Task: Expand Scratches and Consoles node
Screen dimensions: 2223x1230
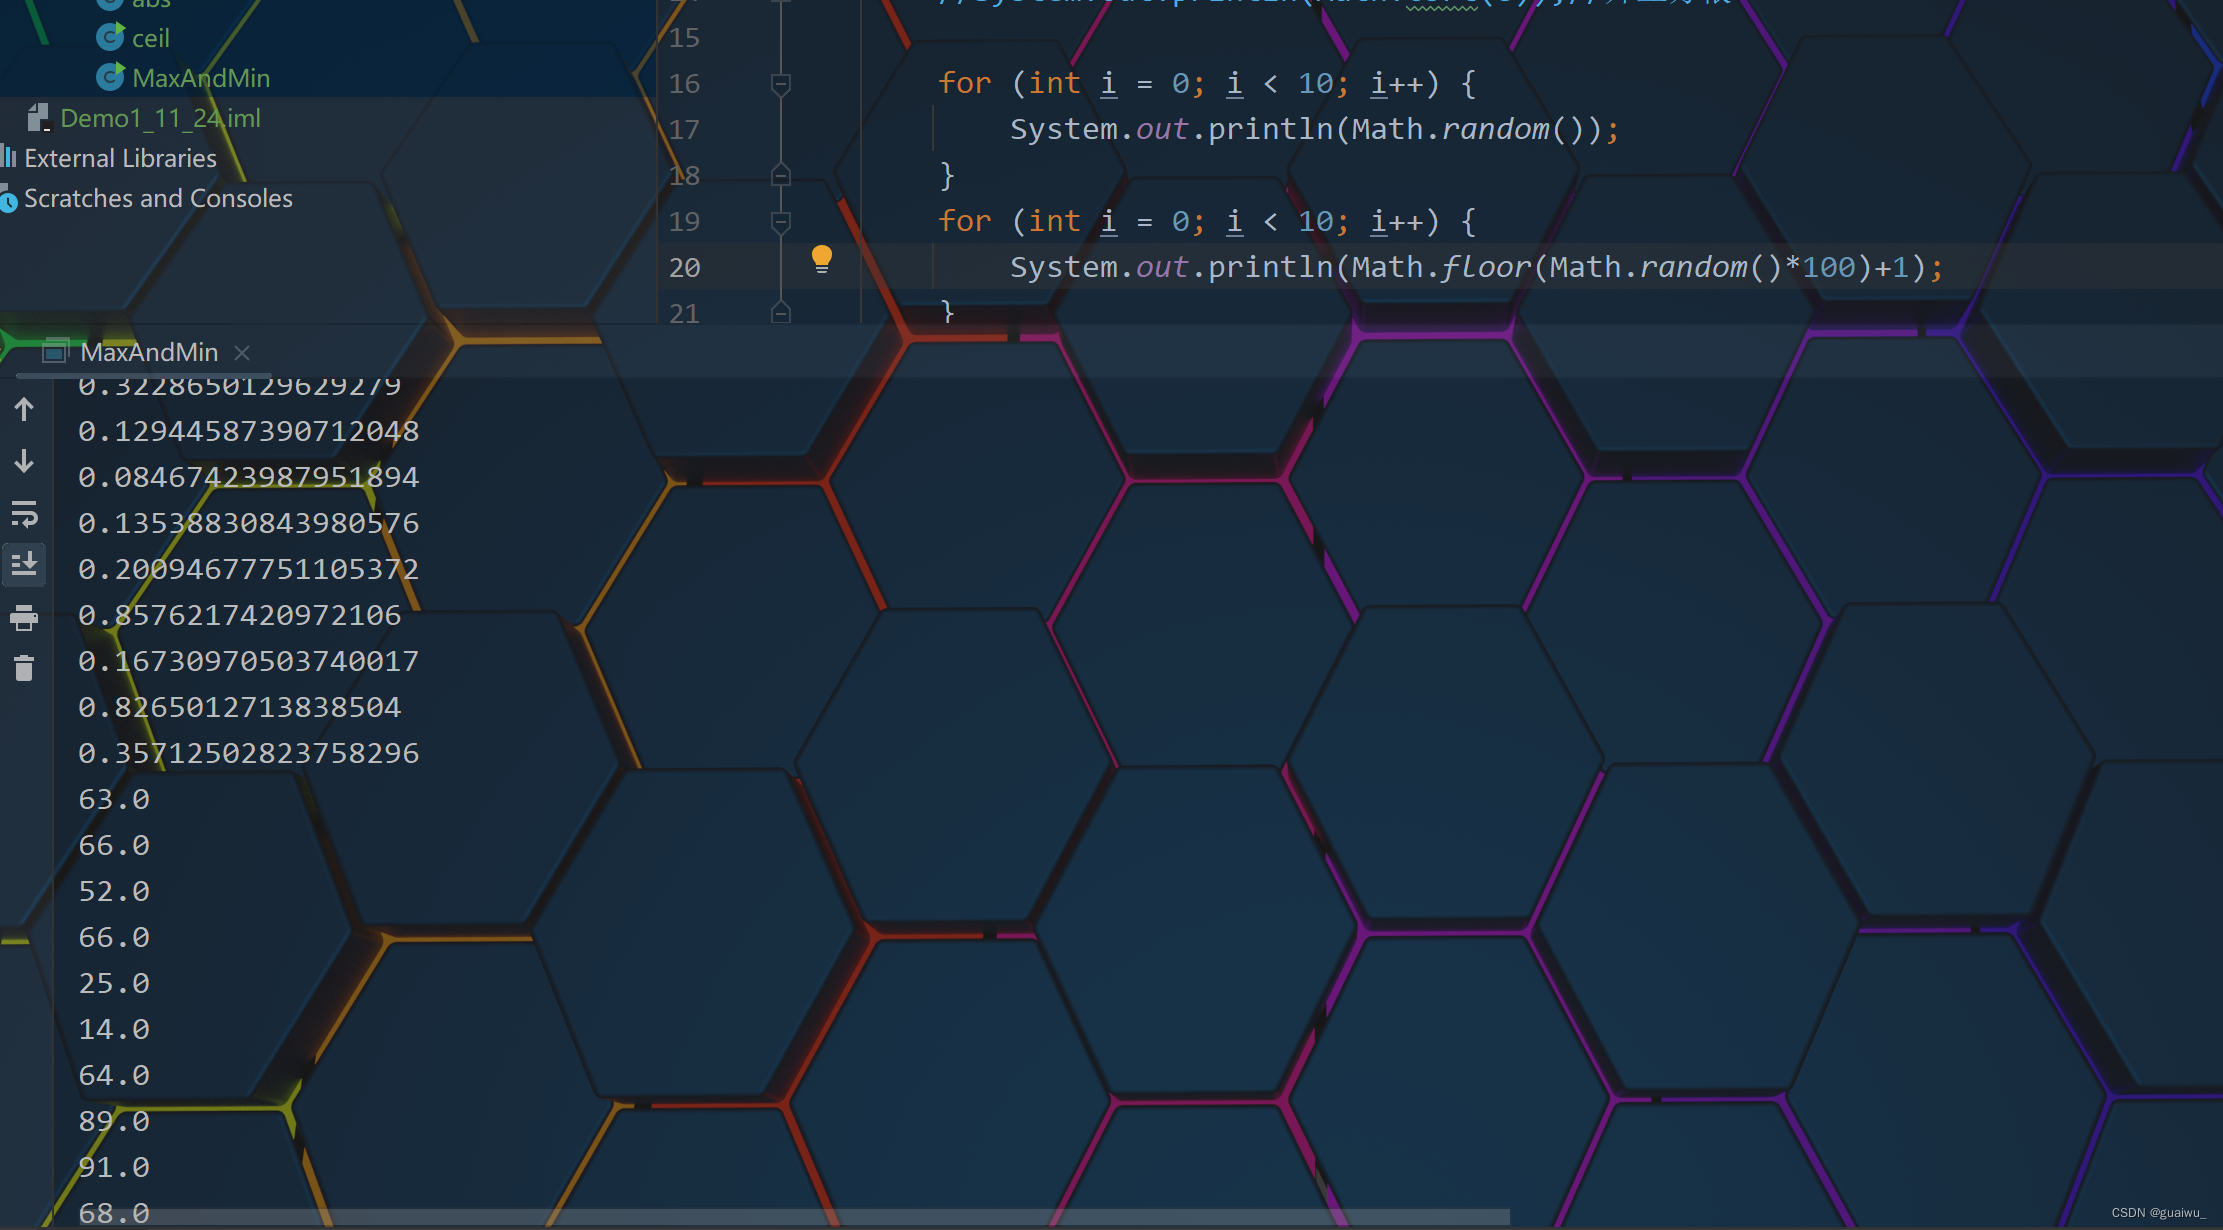Action: (158, 198)
